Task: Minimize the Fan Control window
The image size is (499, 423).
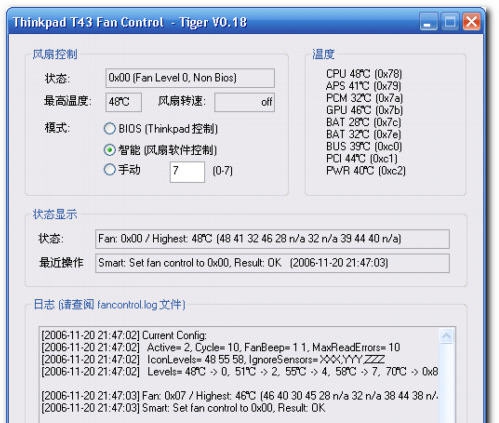Action: 428,22
